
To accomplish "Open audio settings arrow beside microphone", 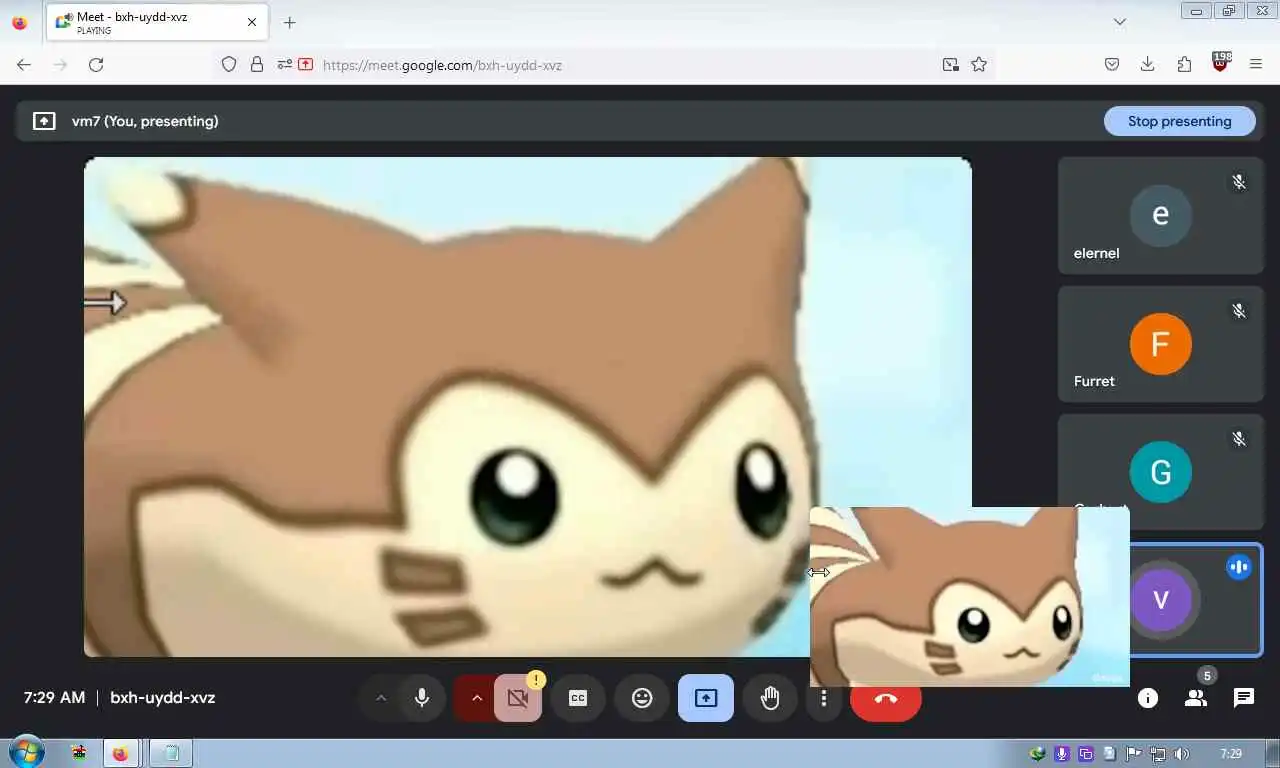I will 381,698.
